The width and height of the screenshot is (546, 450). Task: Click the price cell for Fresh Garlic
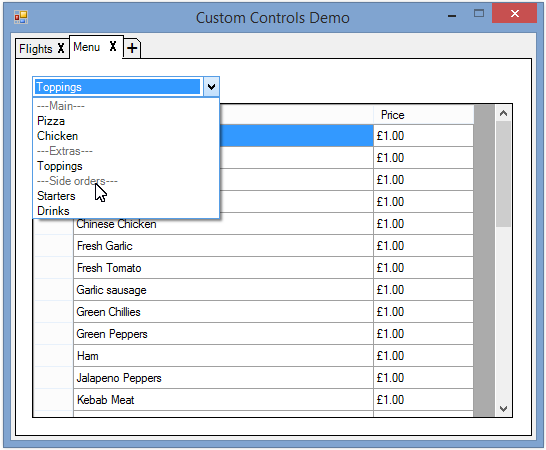423,246
